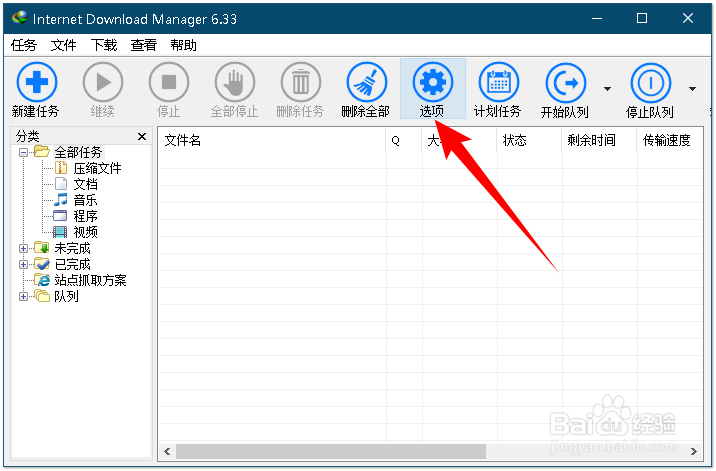Select 音乐 category
Screen dimensions: 716x471
click(85, 200)
